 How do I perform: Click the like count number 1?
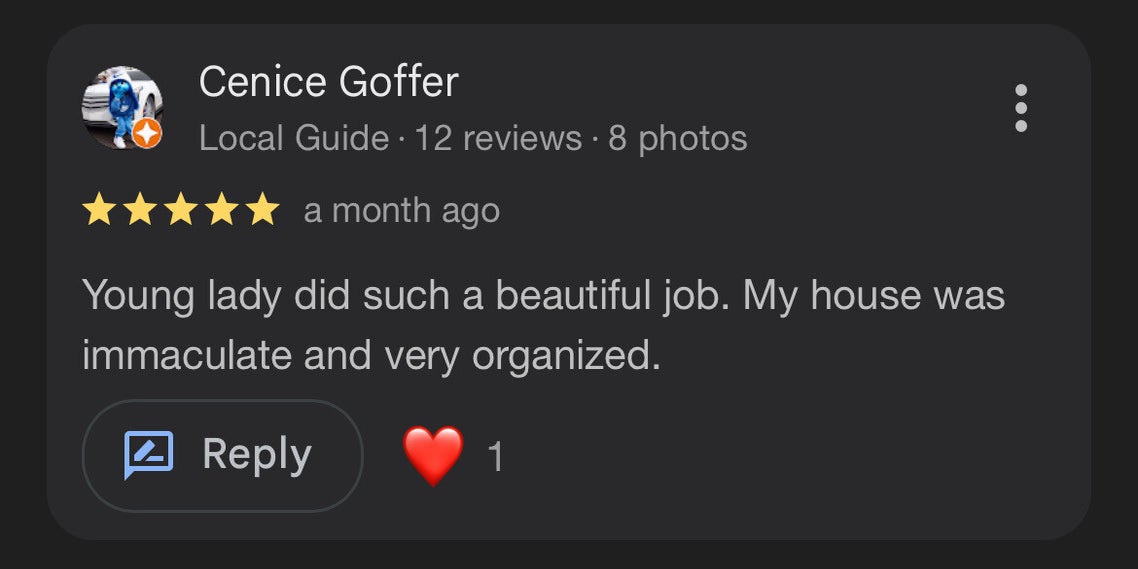point(495,457)
